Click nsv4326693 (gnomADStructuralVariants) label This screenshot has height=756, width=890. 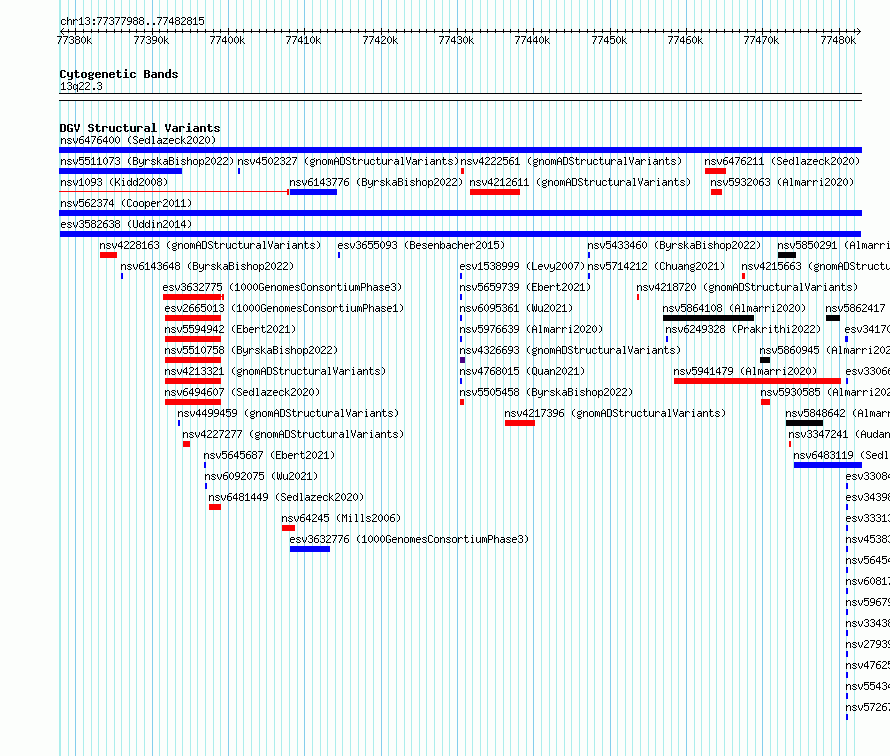click(570, 350)
